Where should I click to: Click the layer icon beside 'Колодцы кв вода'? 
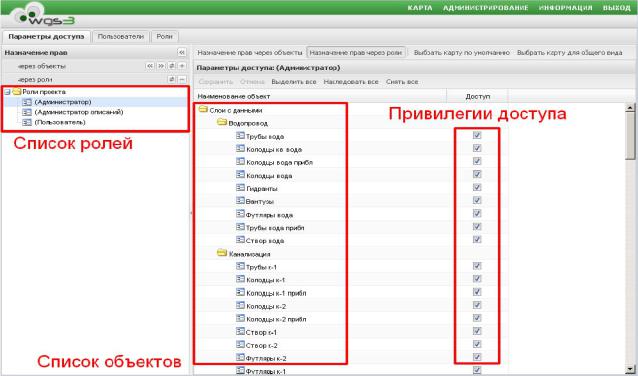tap(240, 149)
